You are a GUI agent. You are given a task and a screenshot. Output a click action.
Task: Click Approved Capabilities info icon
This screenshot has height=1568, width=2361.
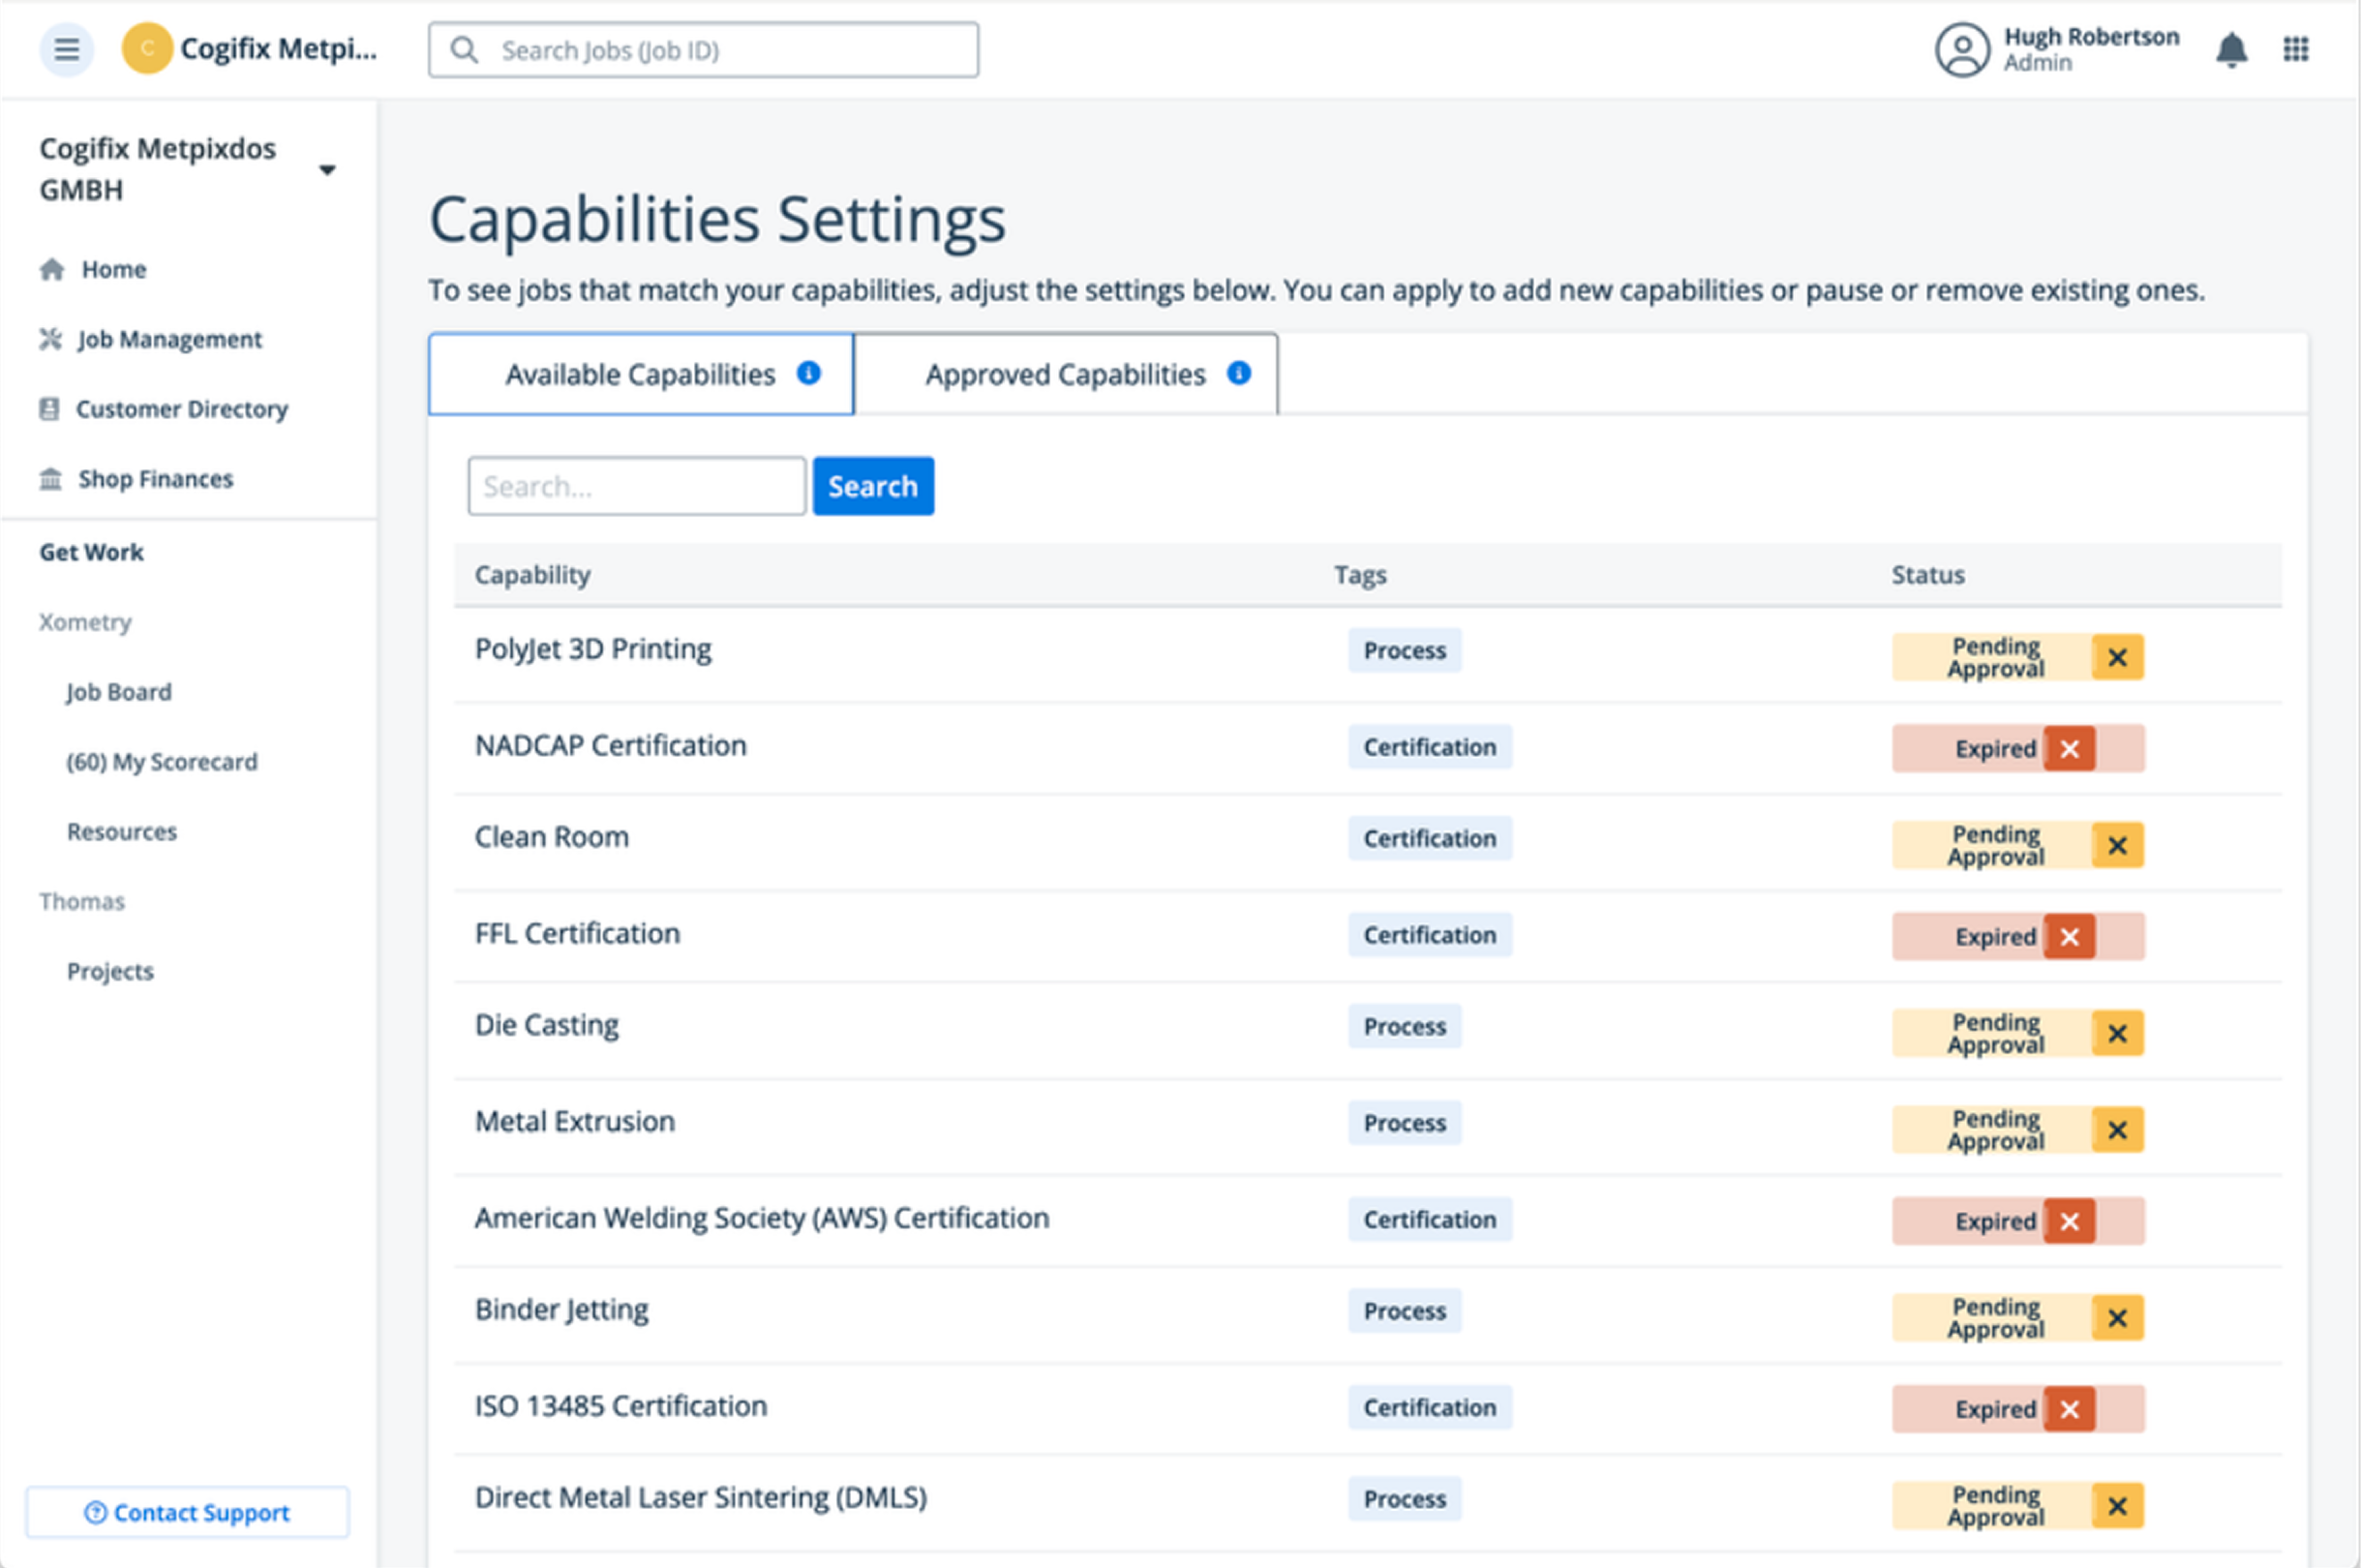click(x=1238, y=373)
